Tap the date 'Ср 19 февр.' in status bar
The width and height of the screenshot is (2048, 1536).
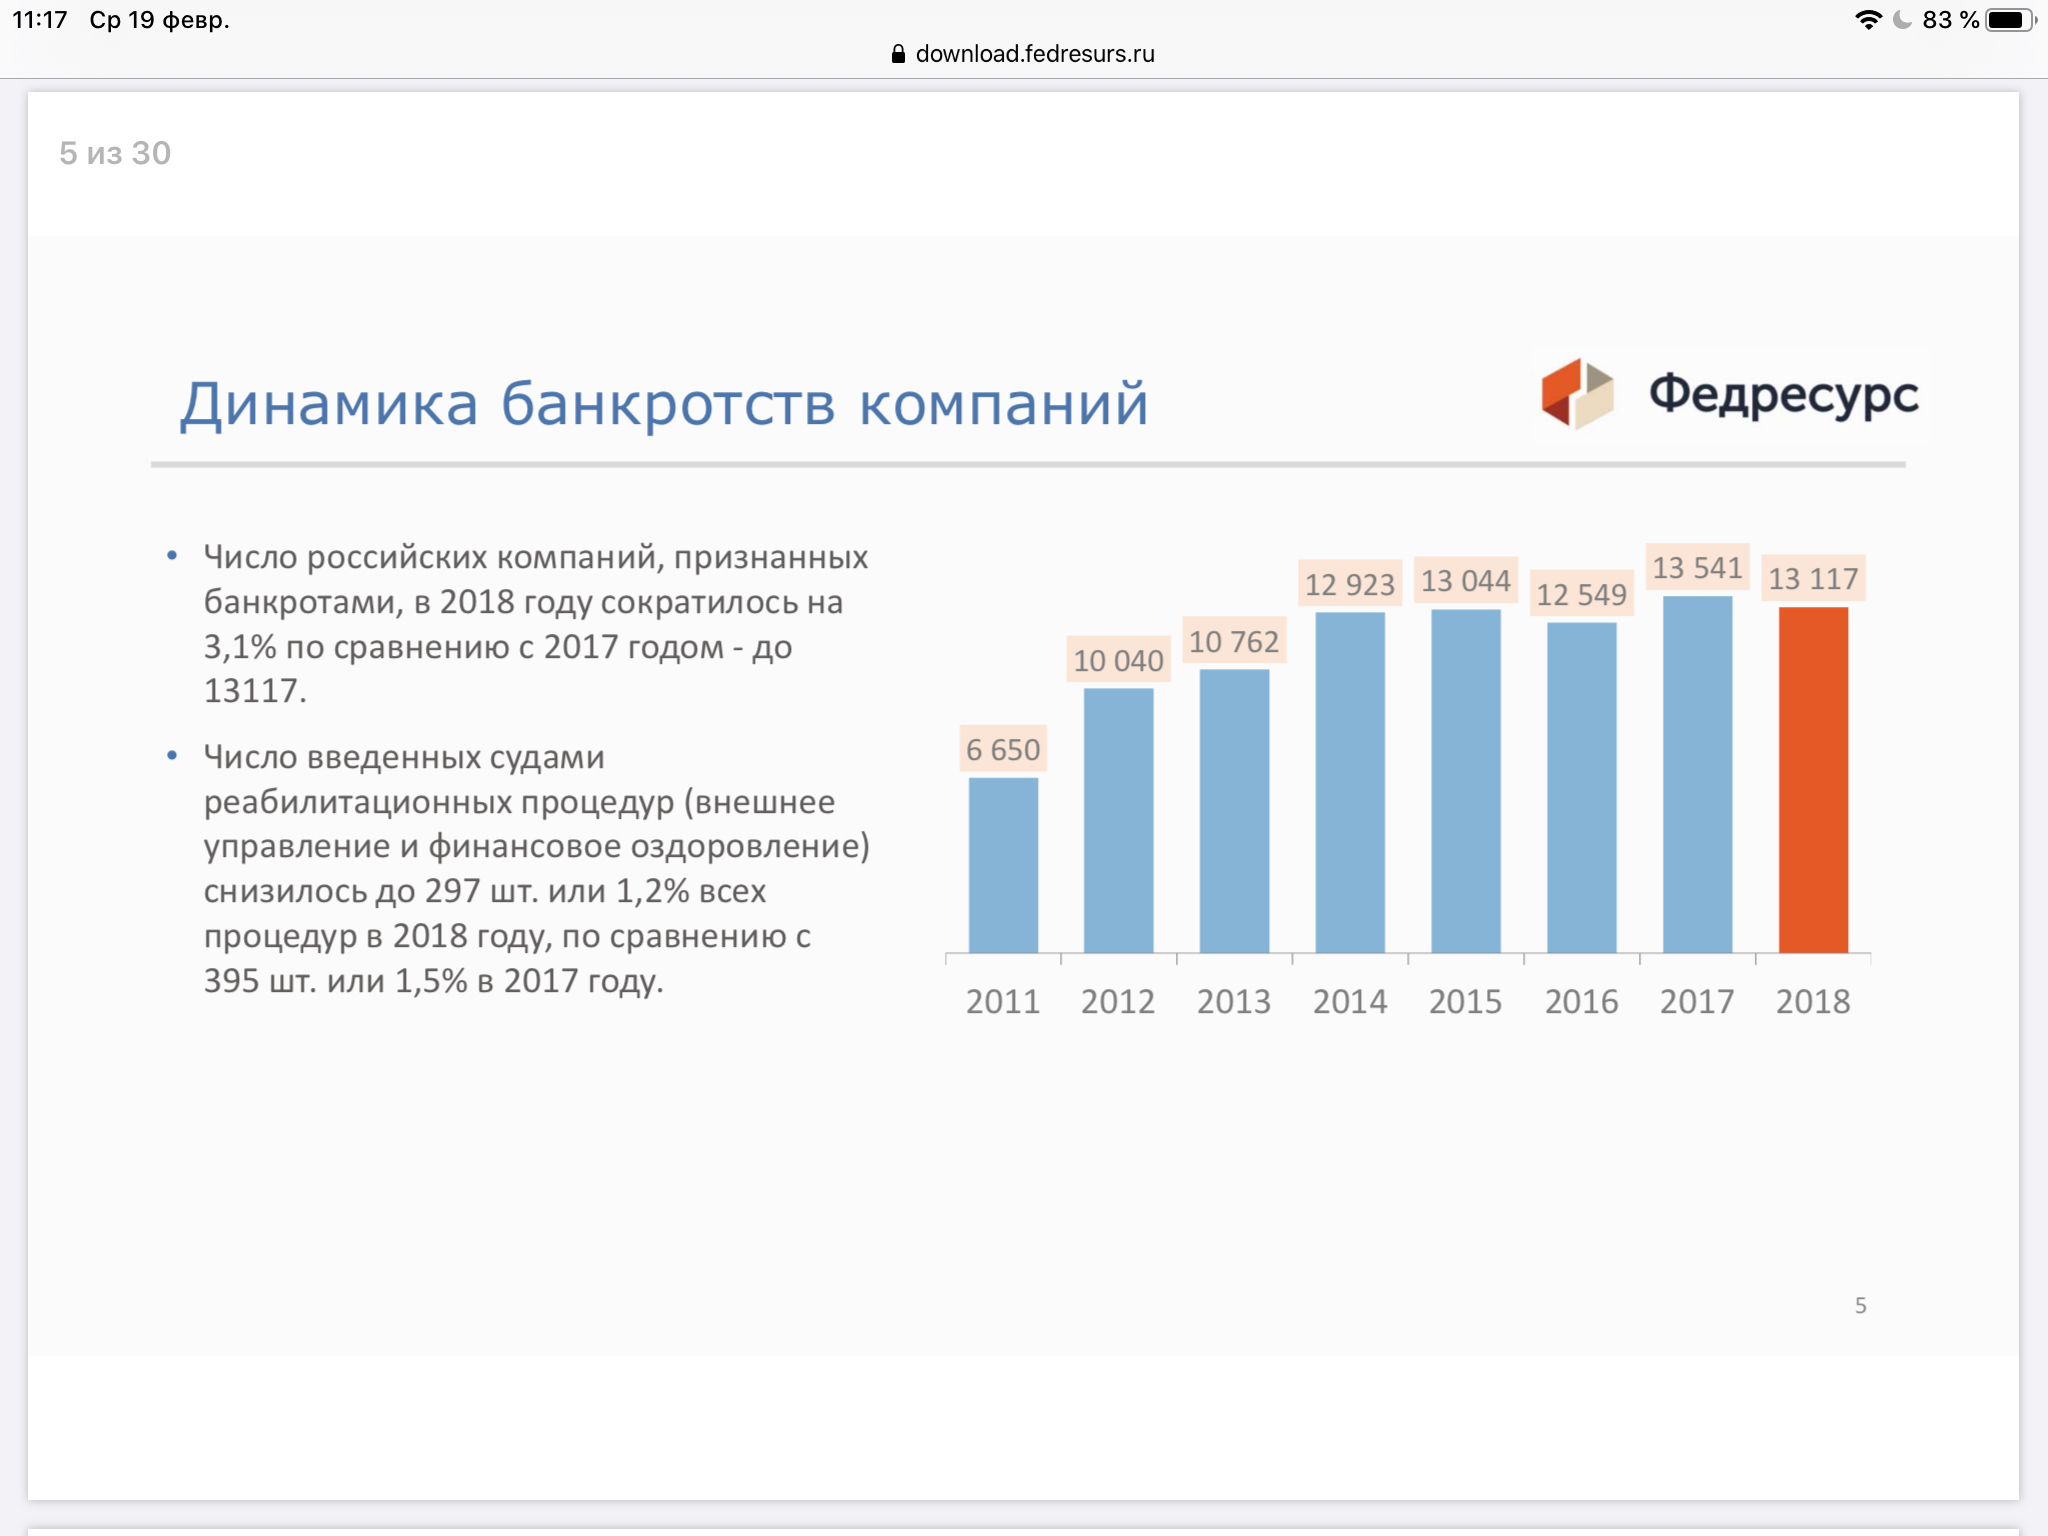coord(159,20)
